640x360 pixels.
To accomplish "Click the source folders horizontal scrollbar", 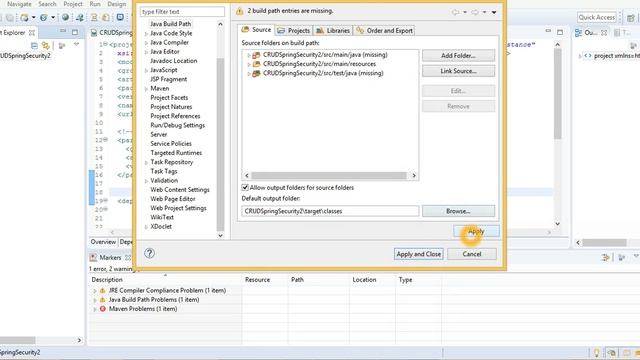I will pyautogui.click(x=330, y=176).
